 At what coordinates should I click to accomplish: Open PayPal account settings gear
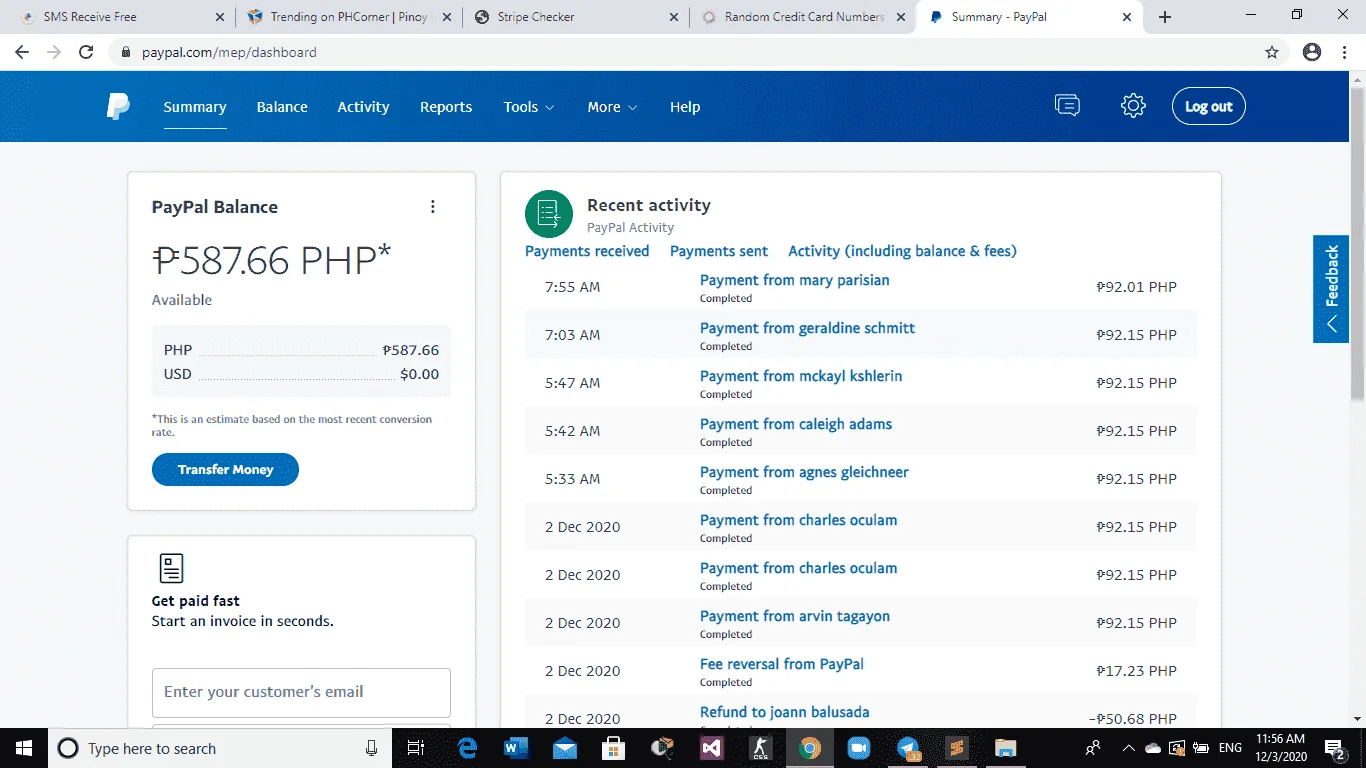[1133, 106]
